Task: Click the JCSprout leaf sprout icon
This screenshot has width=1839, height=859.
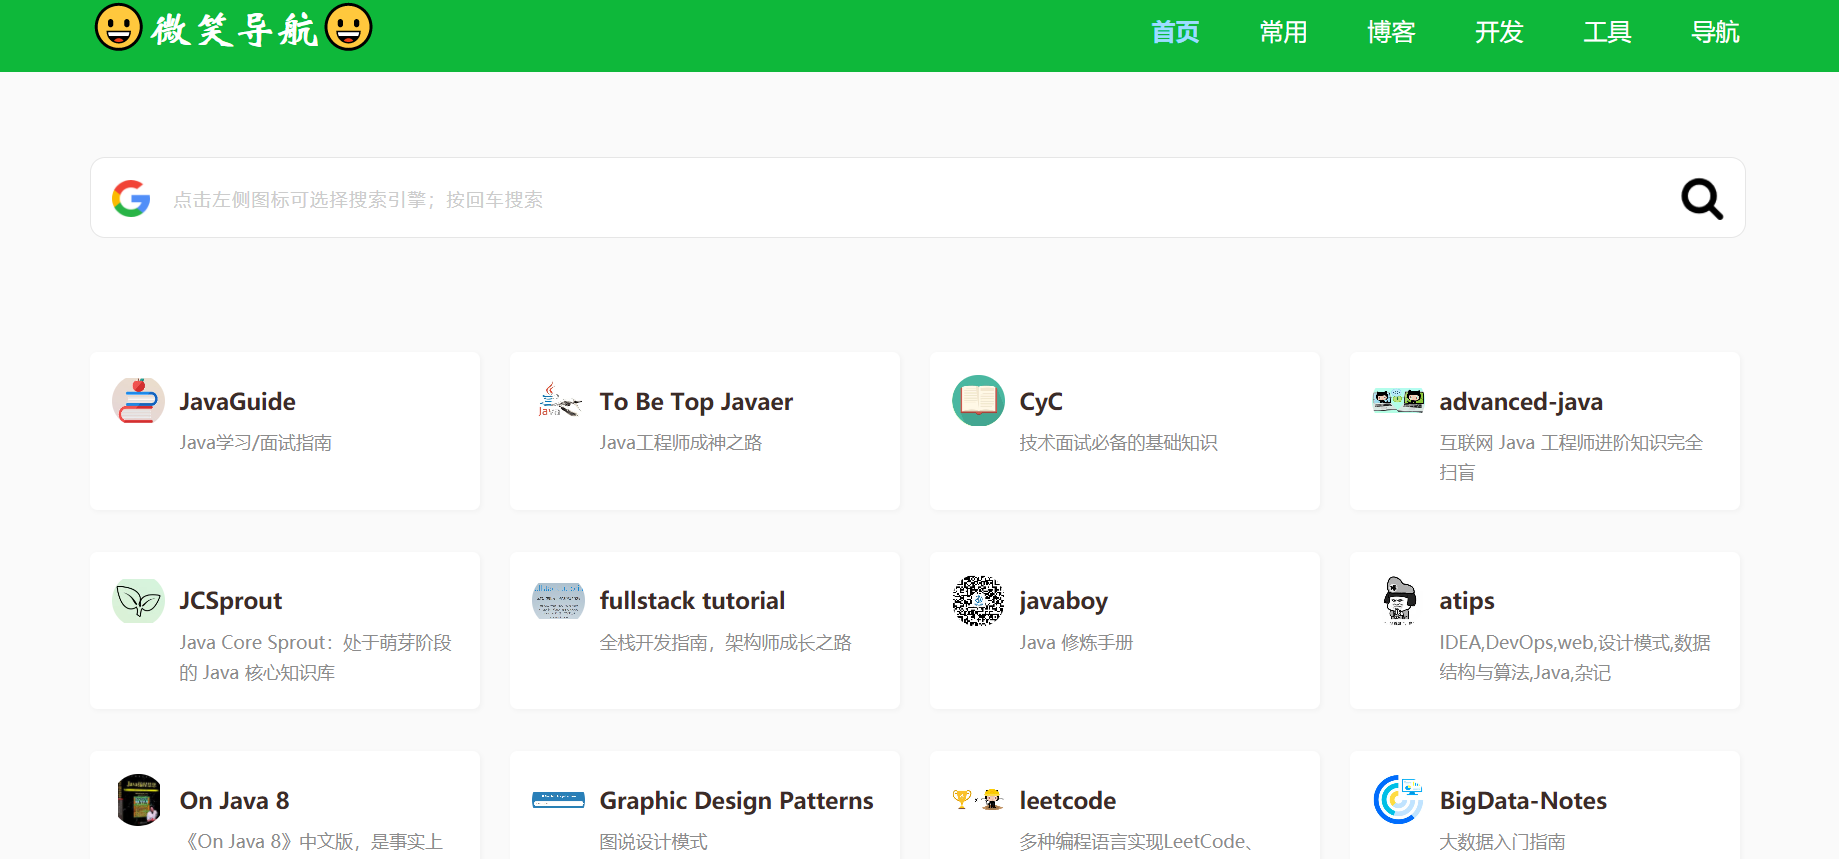Action: (x=138, y=600)
